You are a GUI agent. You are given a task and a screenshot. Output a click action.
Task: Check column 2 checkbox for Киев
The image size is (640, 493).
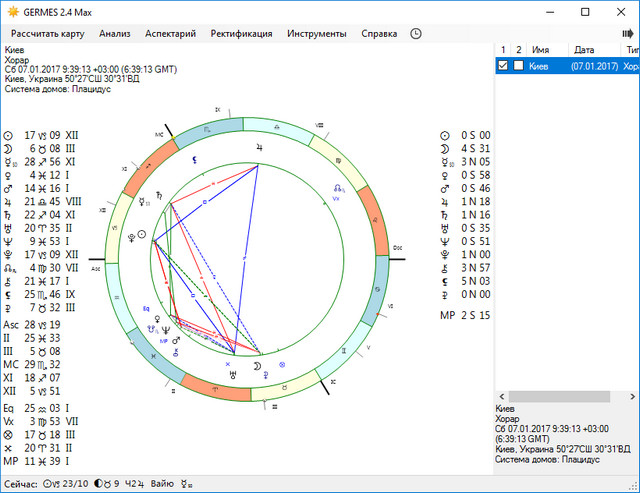pos(518,66)
